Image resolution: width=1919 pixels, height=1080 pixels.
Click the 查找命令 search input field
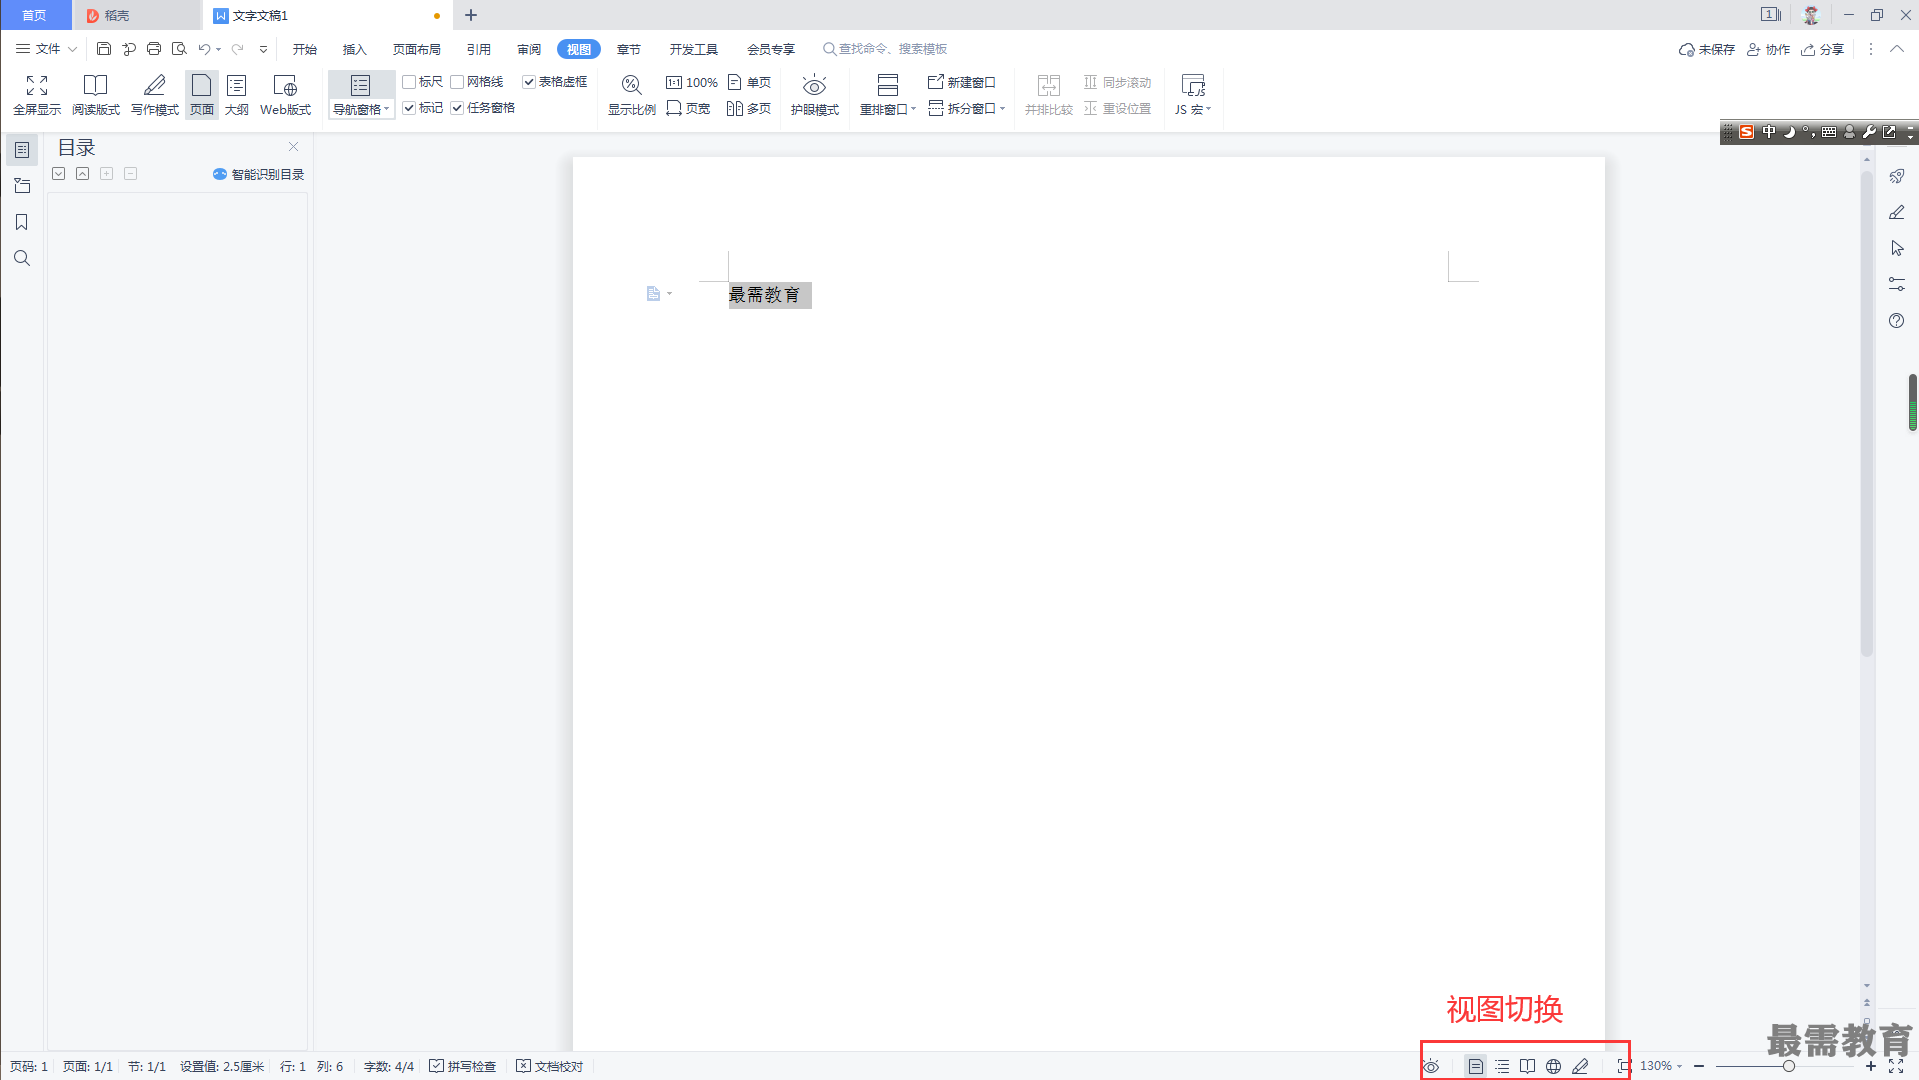[885, 49]
